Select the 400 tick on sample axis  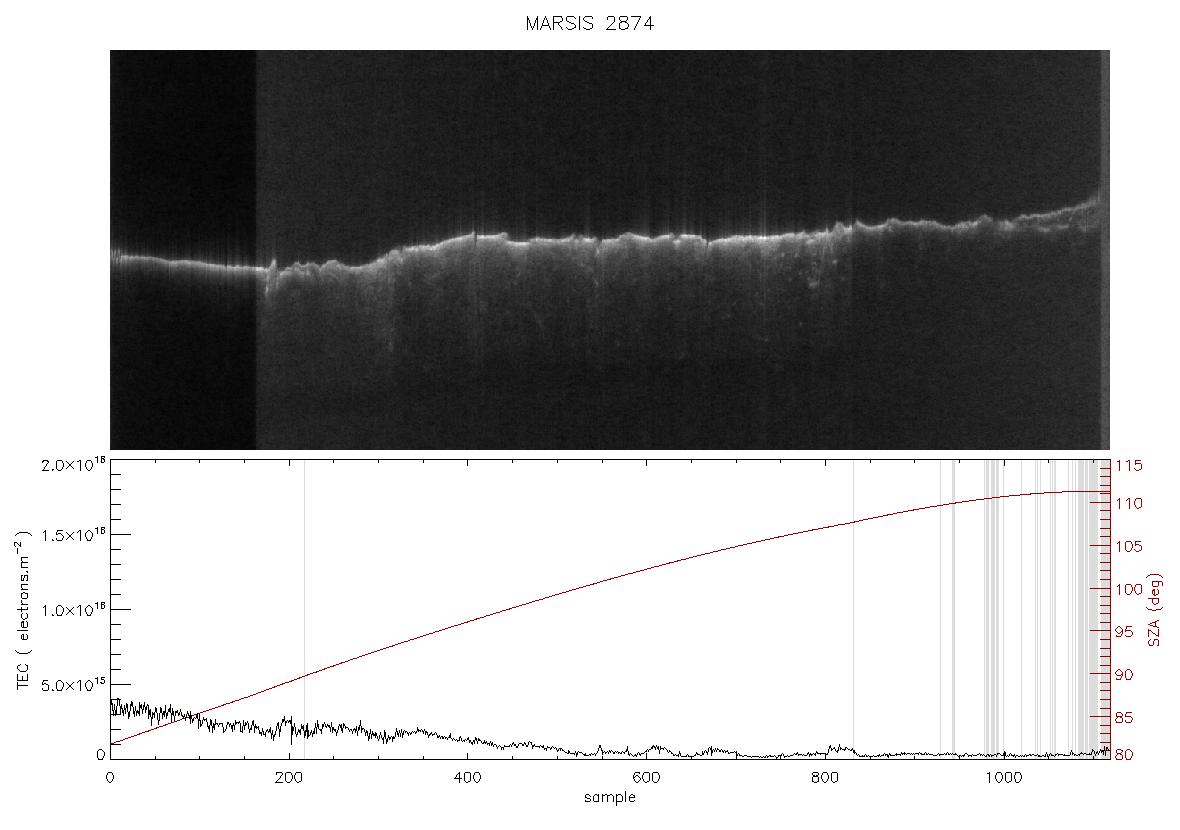(467, 777)
